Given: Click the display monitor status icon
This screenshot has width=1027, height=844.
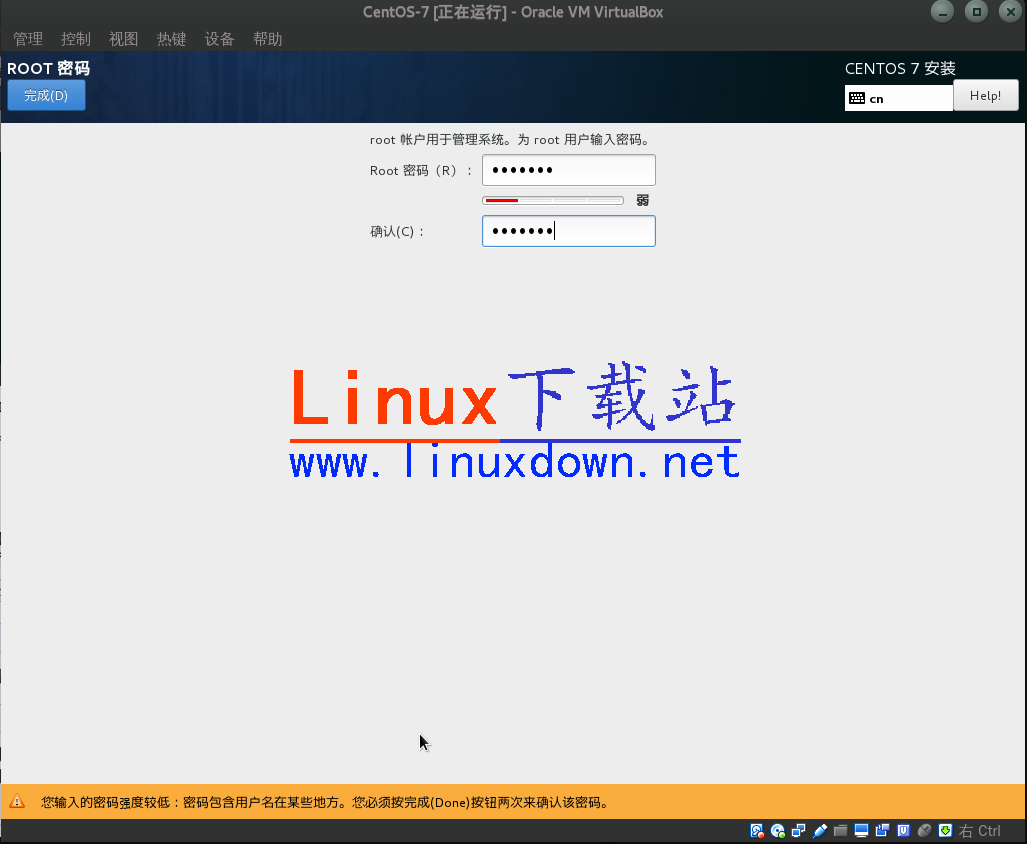Looking at the screenshot, I should click(862, 831).
